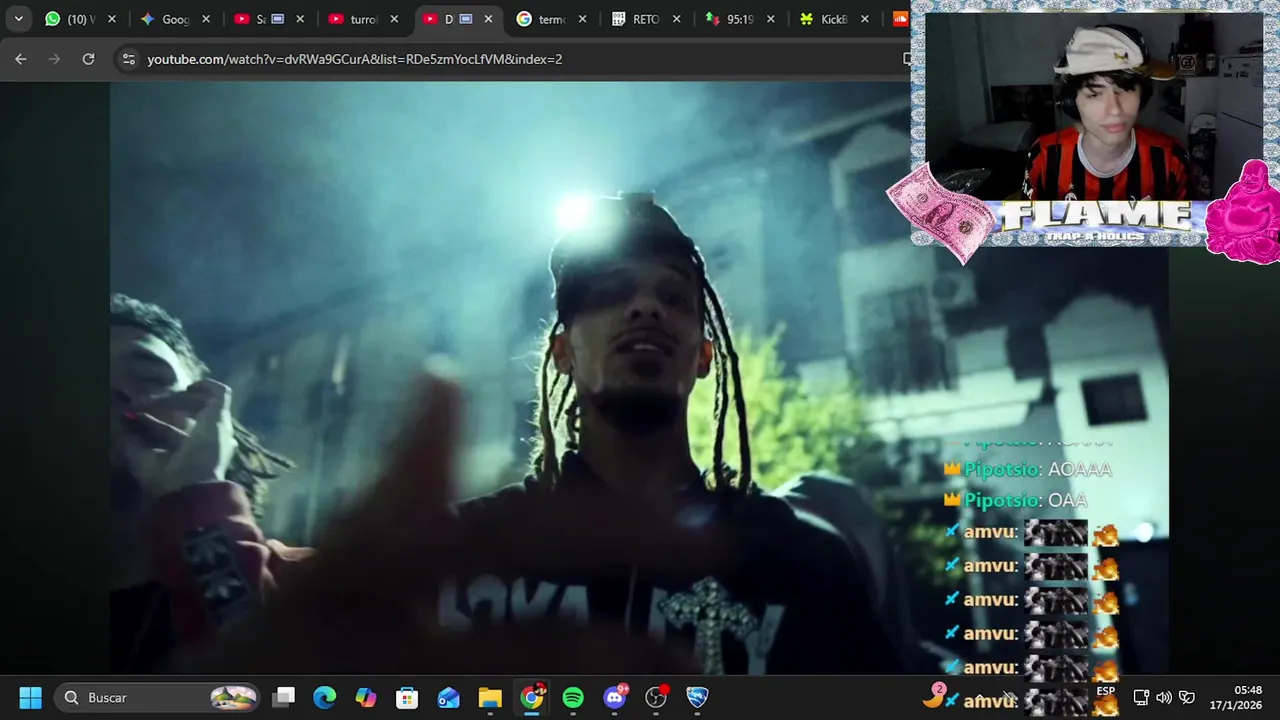Close the RETO tab
Image resolution: width=1280 pixels, height=720 pixels.
(676, 19)
